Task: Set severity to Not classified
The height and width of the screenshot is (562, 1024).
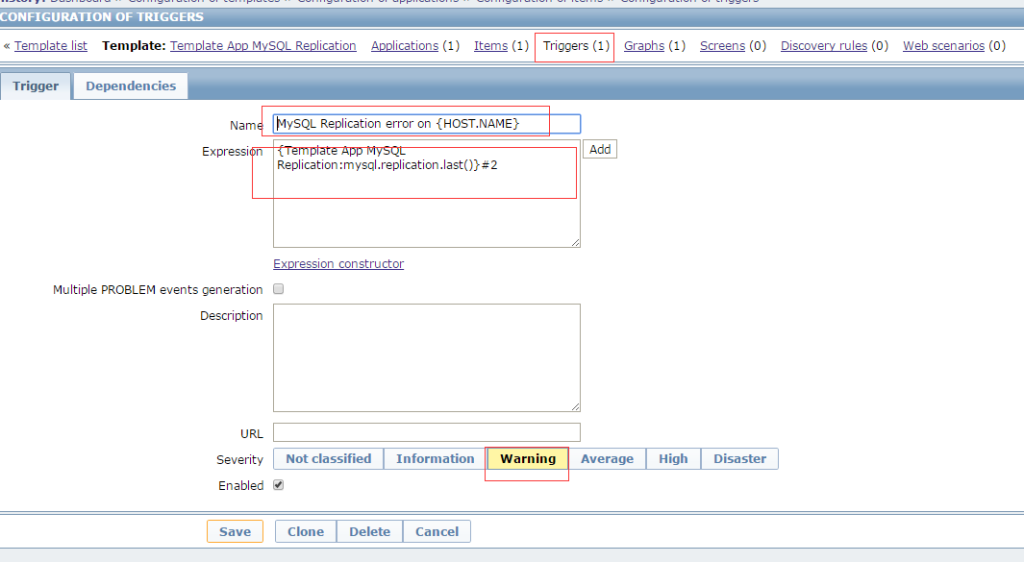Action: [x=328, y=459]
